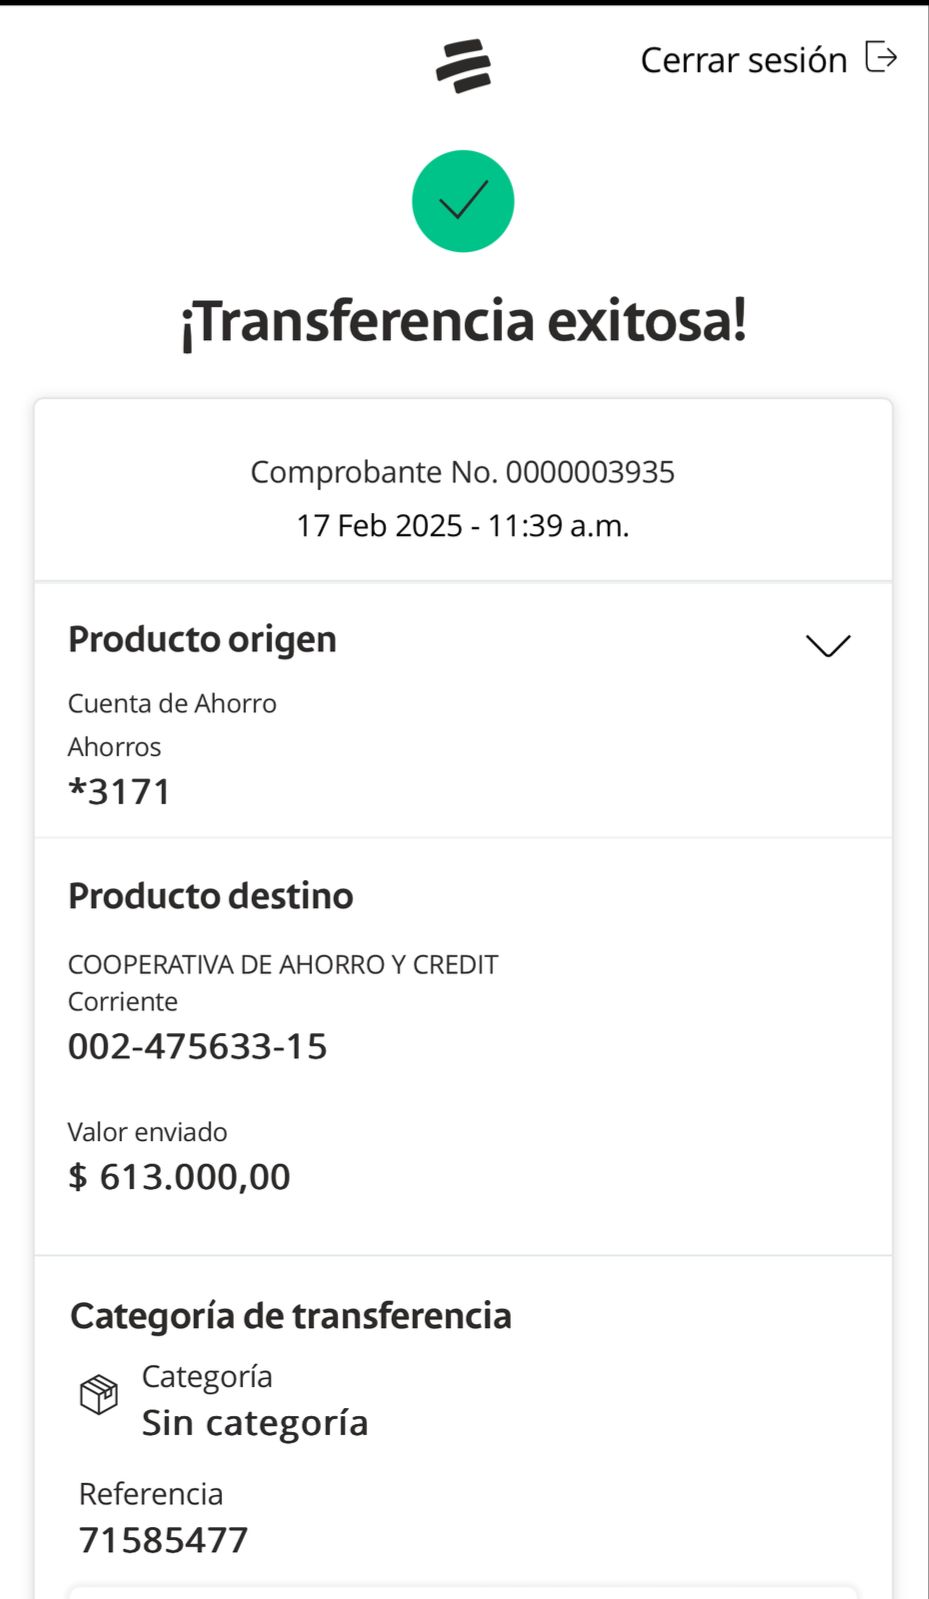Click the Corriente account type label
Image resolution: width=929 pixels, height=1599 pixels.
[123, 1001]
